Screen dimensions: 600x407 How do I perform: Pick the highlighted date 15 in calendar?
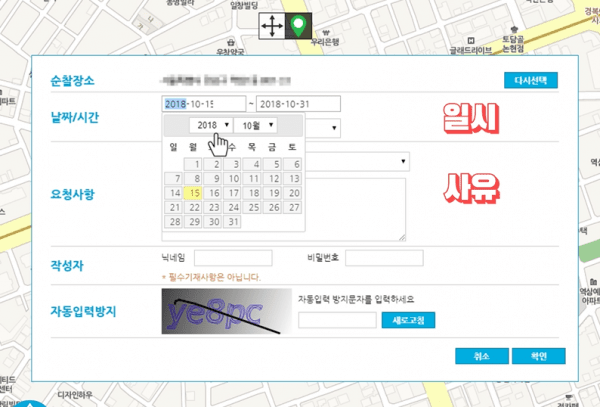point(193,193)
